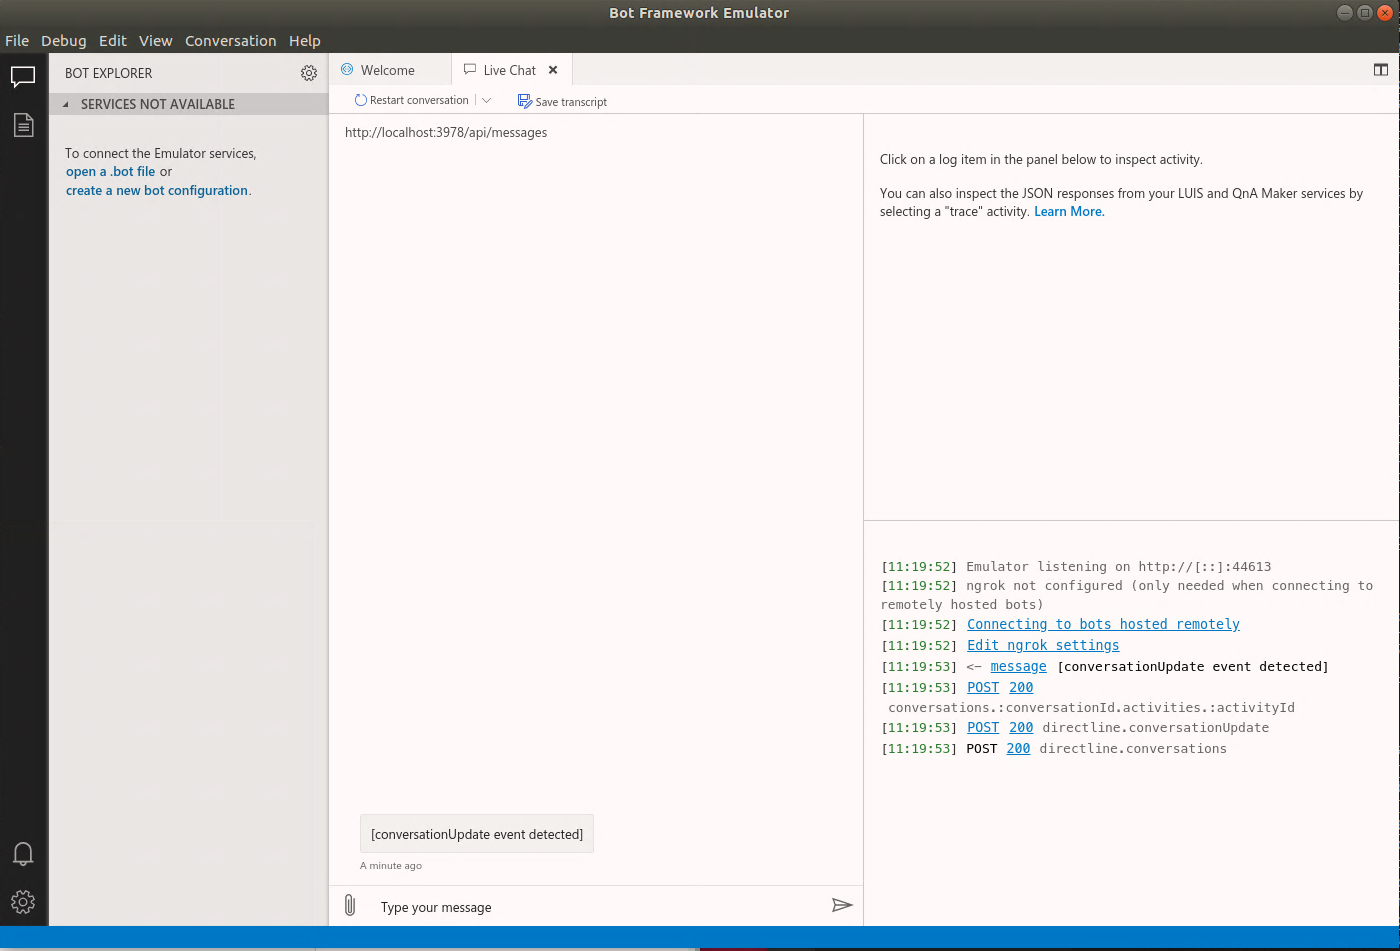Maximize the Bot Framework Emulator window
Viewport: 1400px width, 951px height.
(x=1365, y=12)
